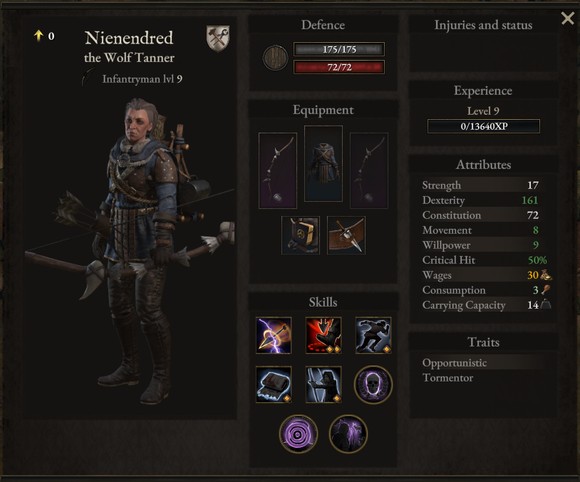Click the red downward arrows skill icon

click(323, 335)
